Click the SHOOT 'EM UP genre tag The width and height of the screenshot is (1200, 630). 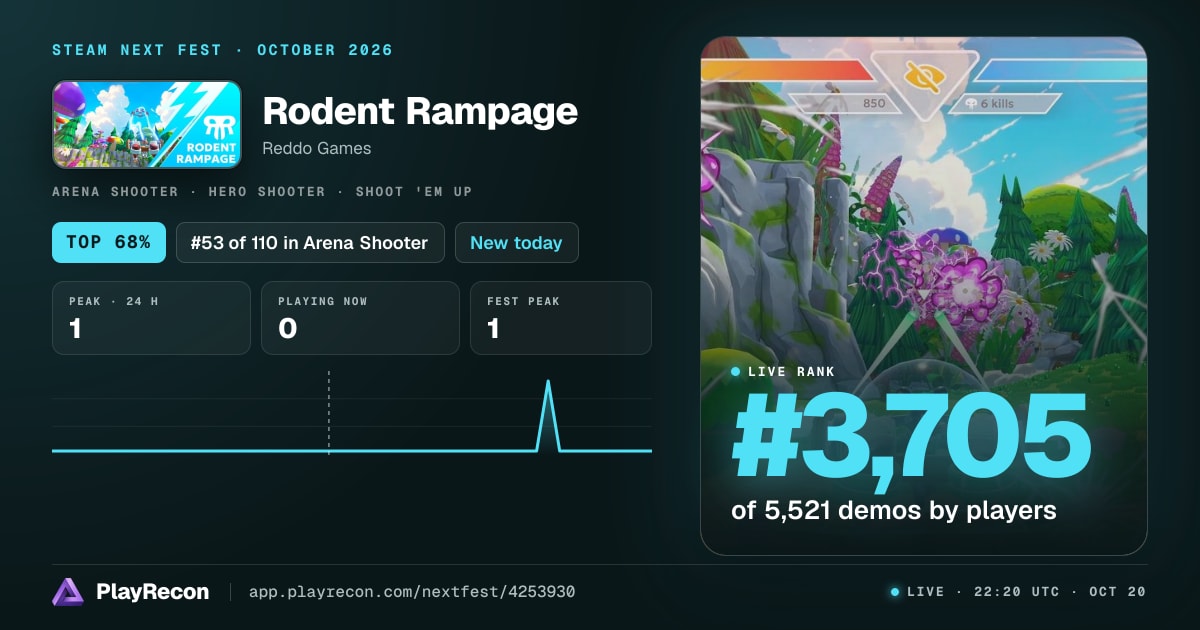414,191
